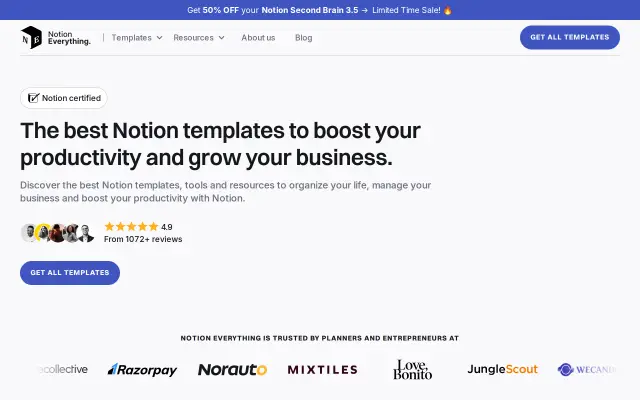The width and height of the screenshot is (640, 400).
Task: Click the five-star rating icons
Action: 131,227
